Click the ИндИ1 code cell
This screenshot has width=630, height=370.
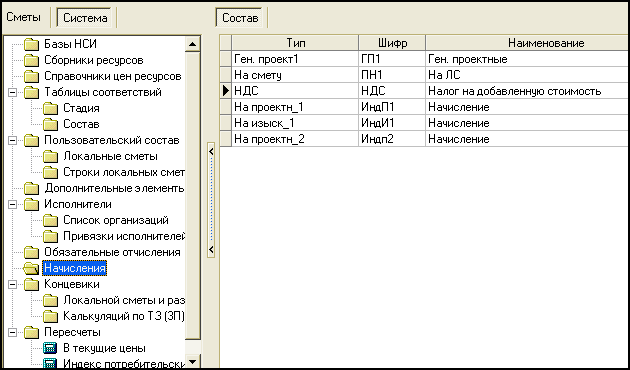pyautogui.click(x=392, y=123)
